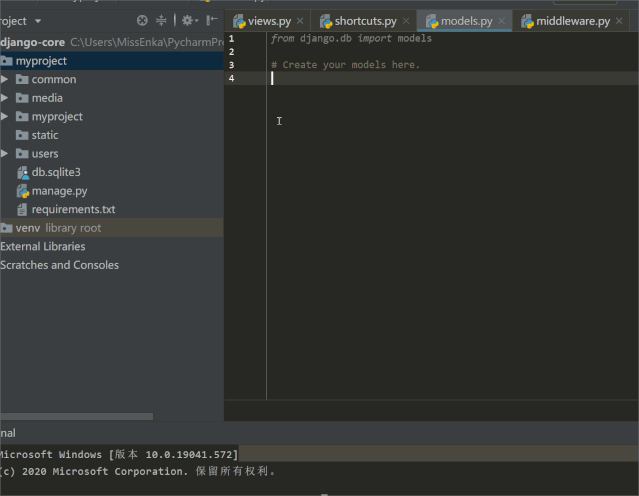The height and width of the screenshot is (496, 639).
Task: Select the shortcuts.py tab
Action: 364,21
